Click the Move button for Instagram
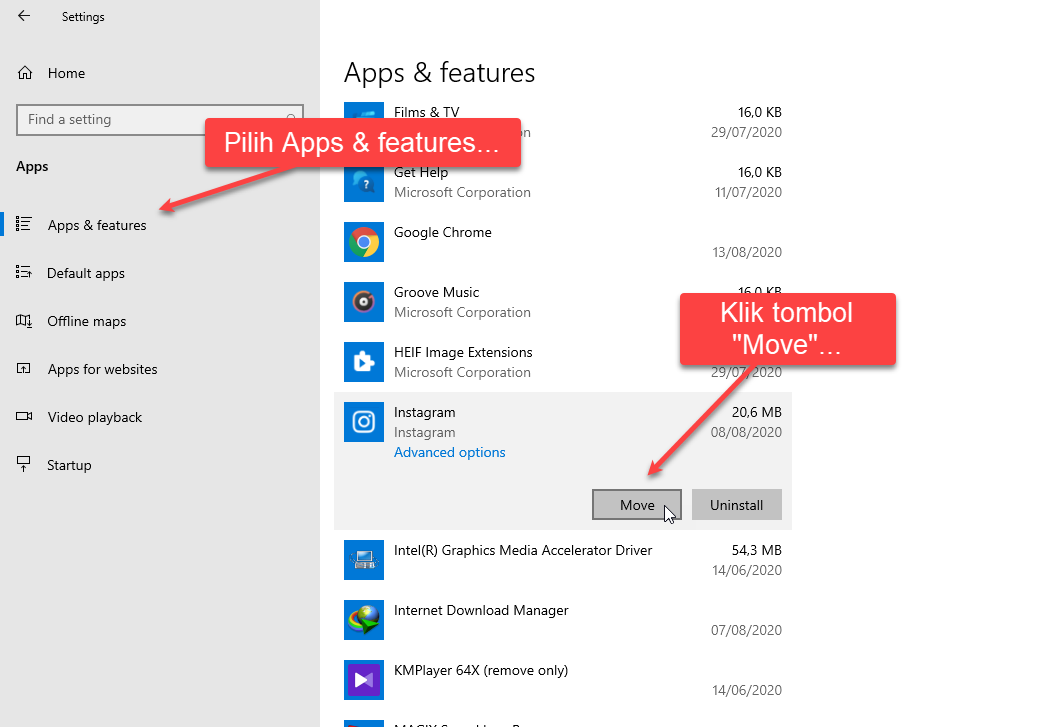1043x727 pixels. [x=636, y=504]
